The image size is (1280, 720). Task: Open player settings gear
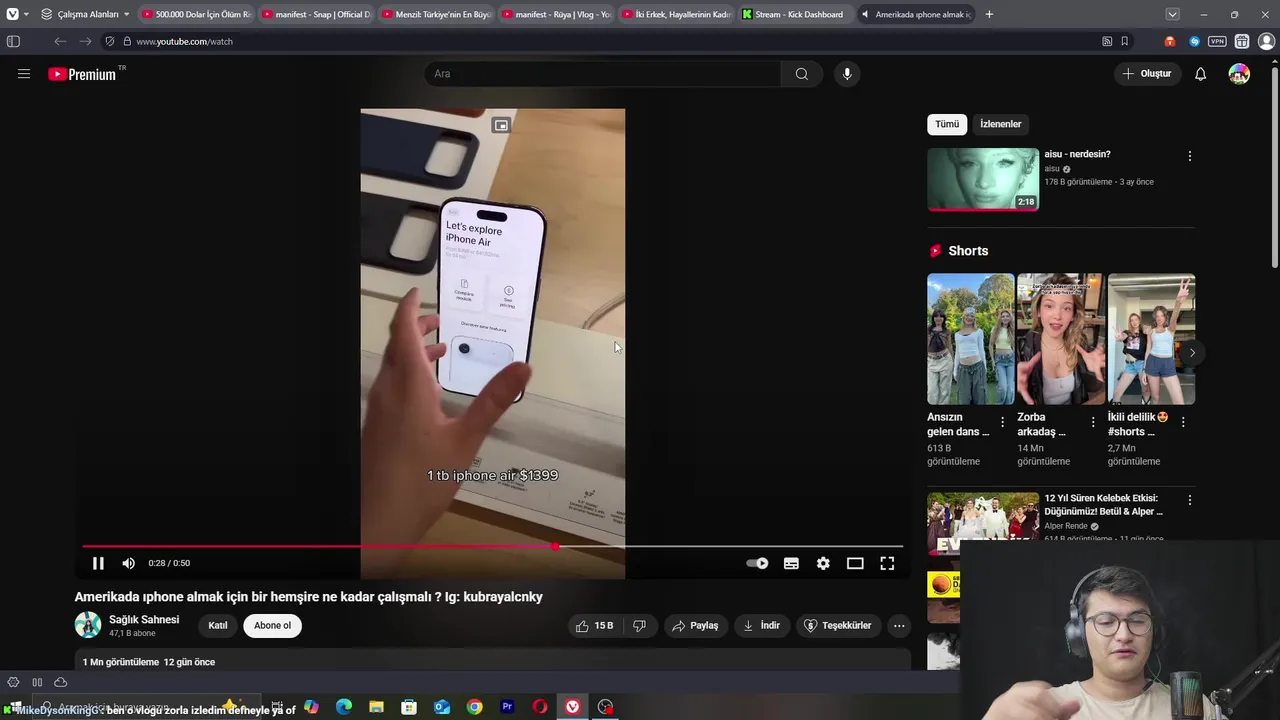[x=823, y=563]
